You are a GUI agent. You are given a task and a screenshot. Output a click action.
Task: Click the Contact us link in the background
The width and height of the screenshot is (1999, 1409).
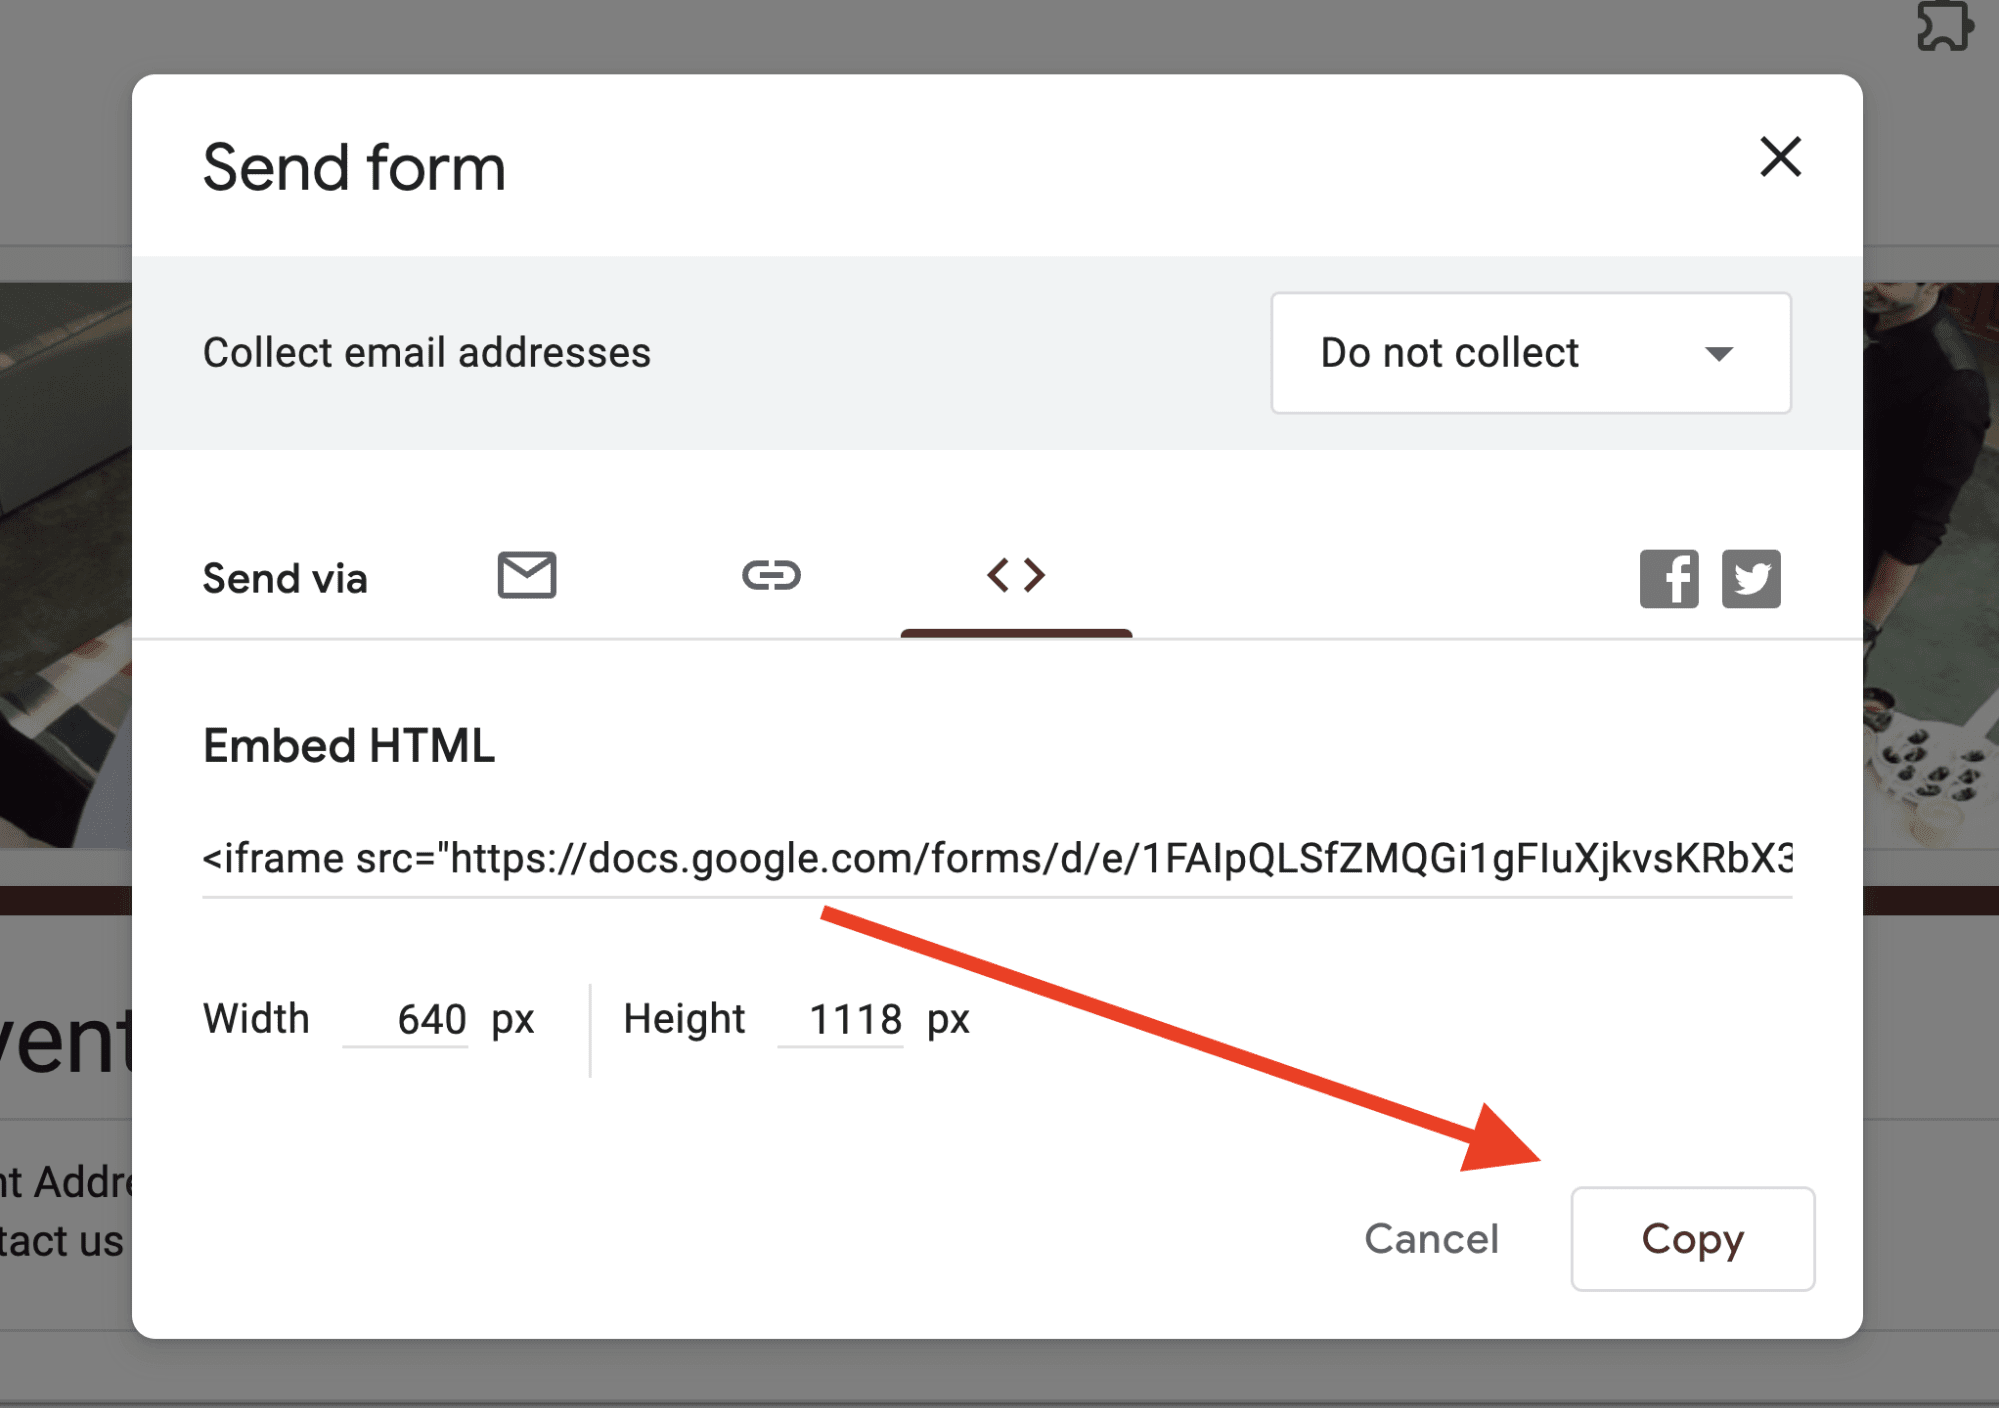coord(60,1241)
